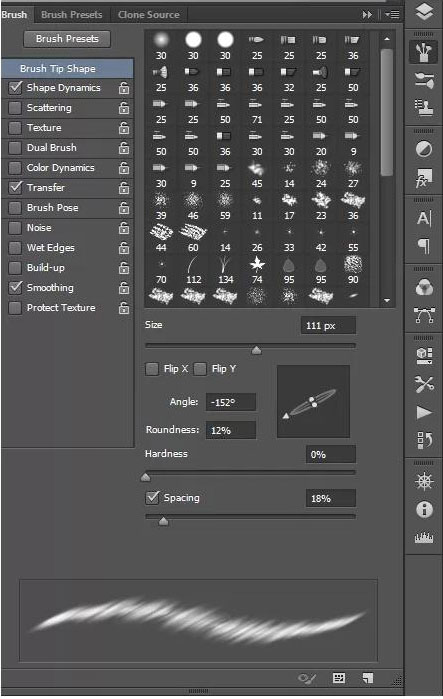Screen dimensions: 443x699
Task: Switch to the Clone Source tab
Action: (x=148, y=15)
